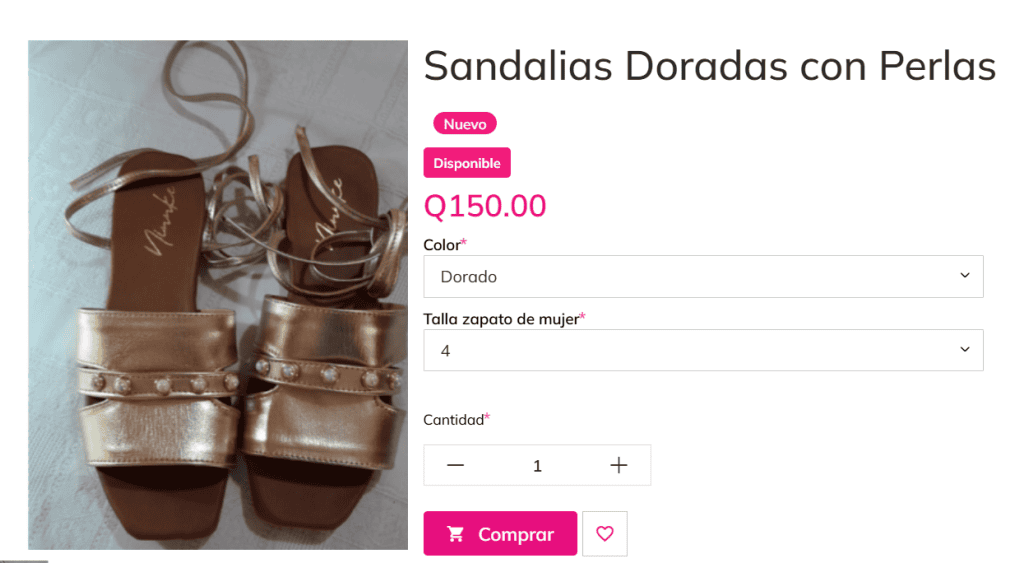Click the shopping cart icon inside Comprar
The width and height of the screenshot is (1024, 563).
455,534
